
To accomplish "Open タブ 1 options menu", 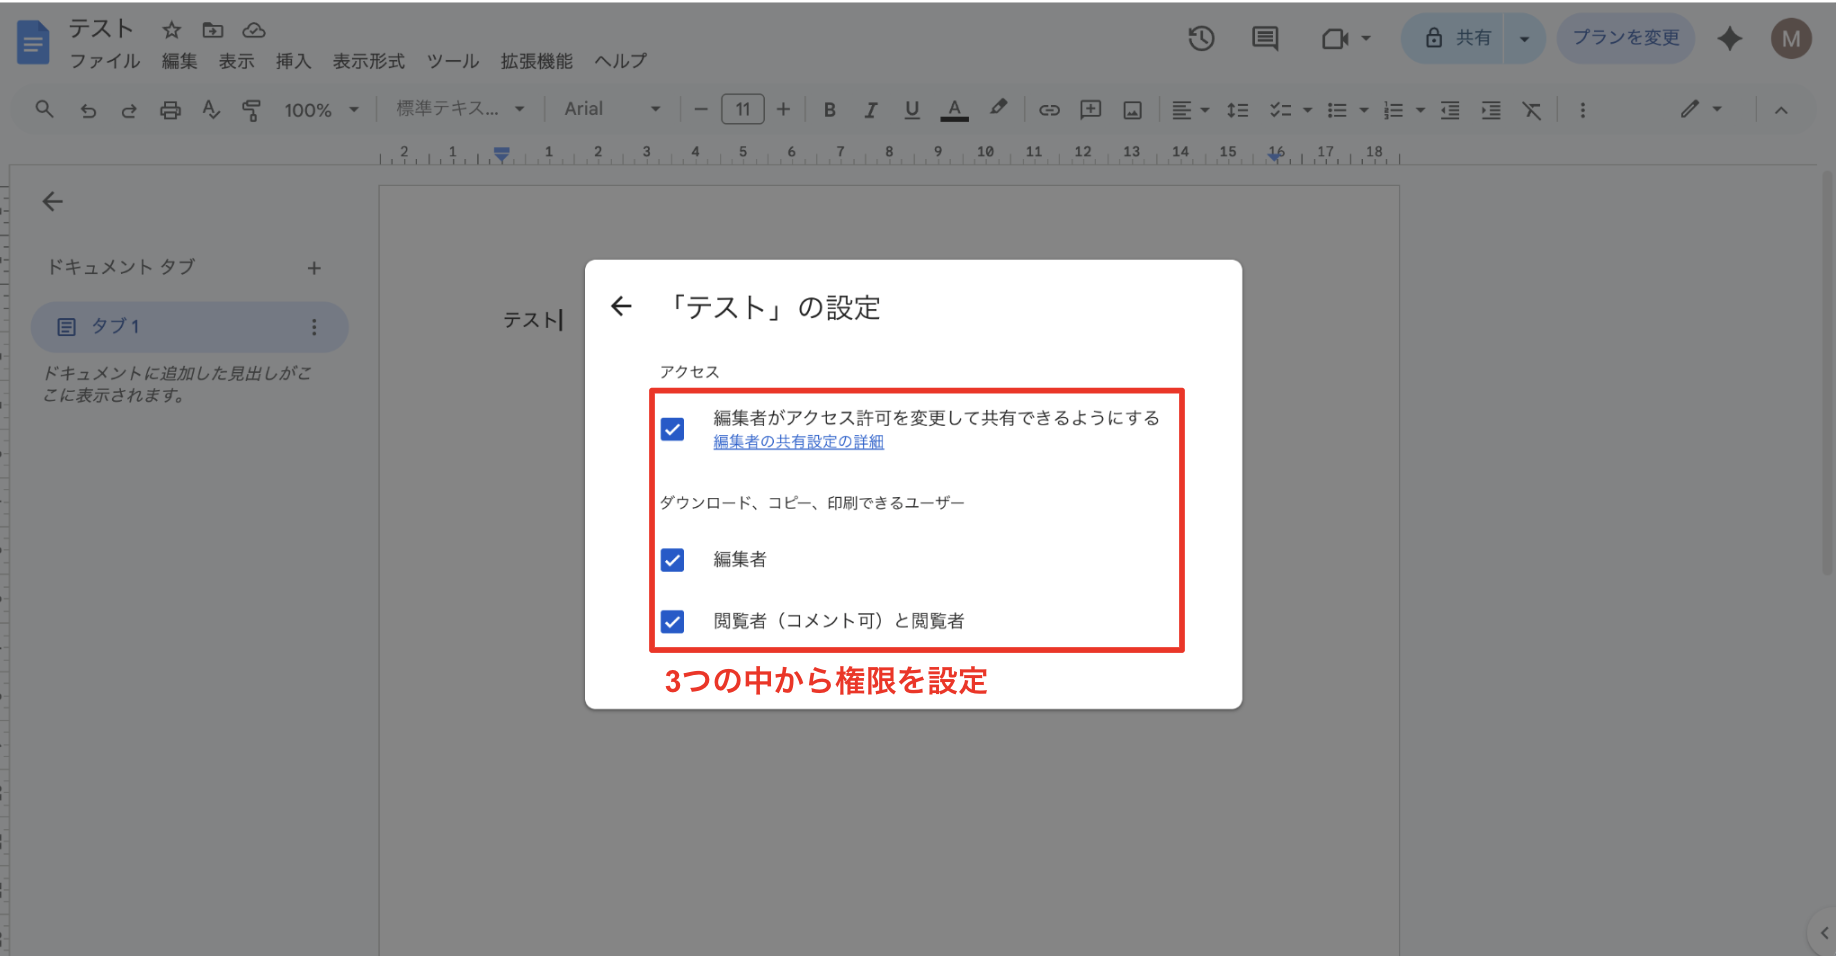I will 314,327.
